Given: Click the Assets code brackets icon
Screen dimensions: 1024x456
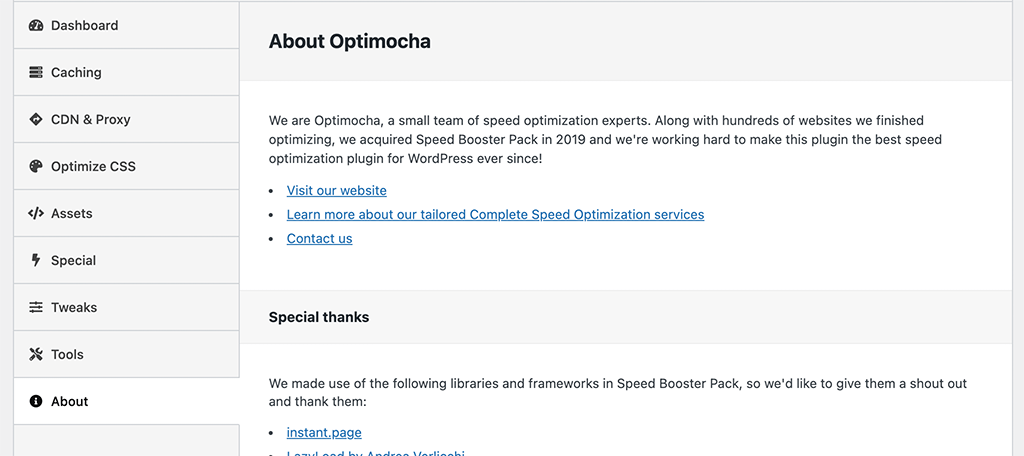Looking at the screenshot, I should pyautogui.click(x=36, y=214).
